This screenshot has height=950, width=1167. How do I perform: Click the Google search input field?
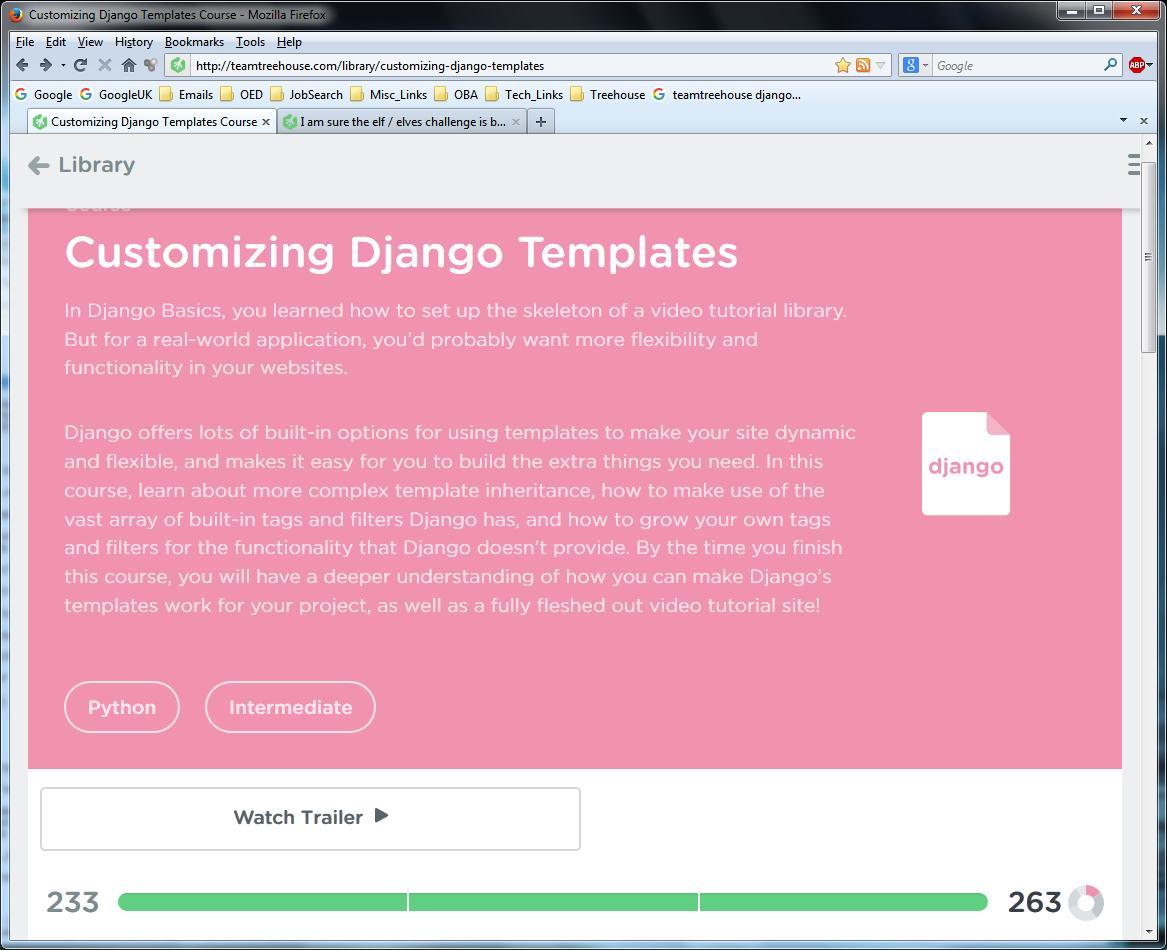1017,66
